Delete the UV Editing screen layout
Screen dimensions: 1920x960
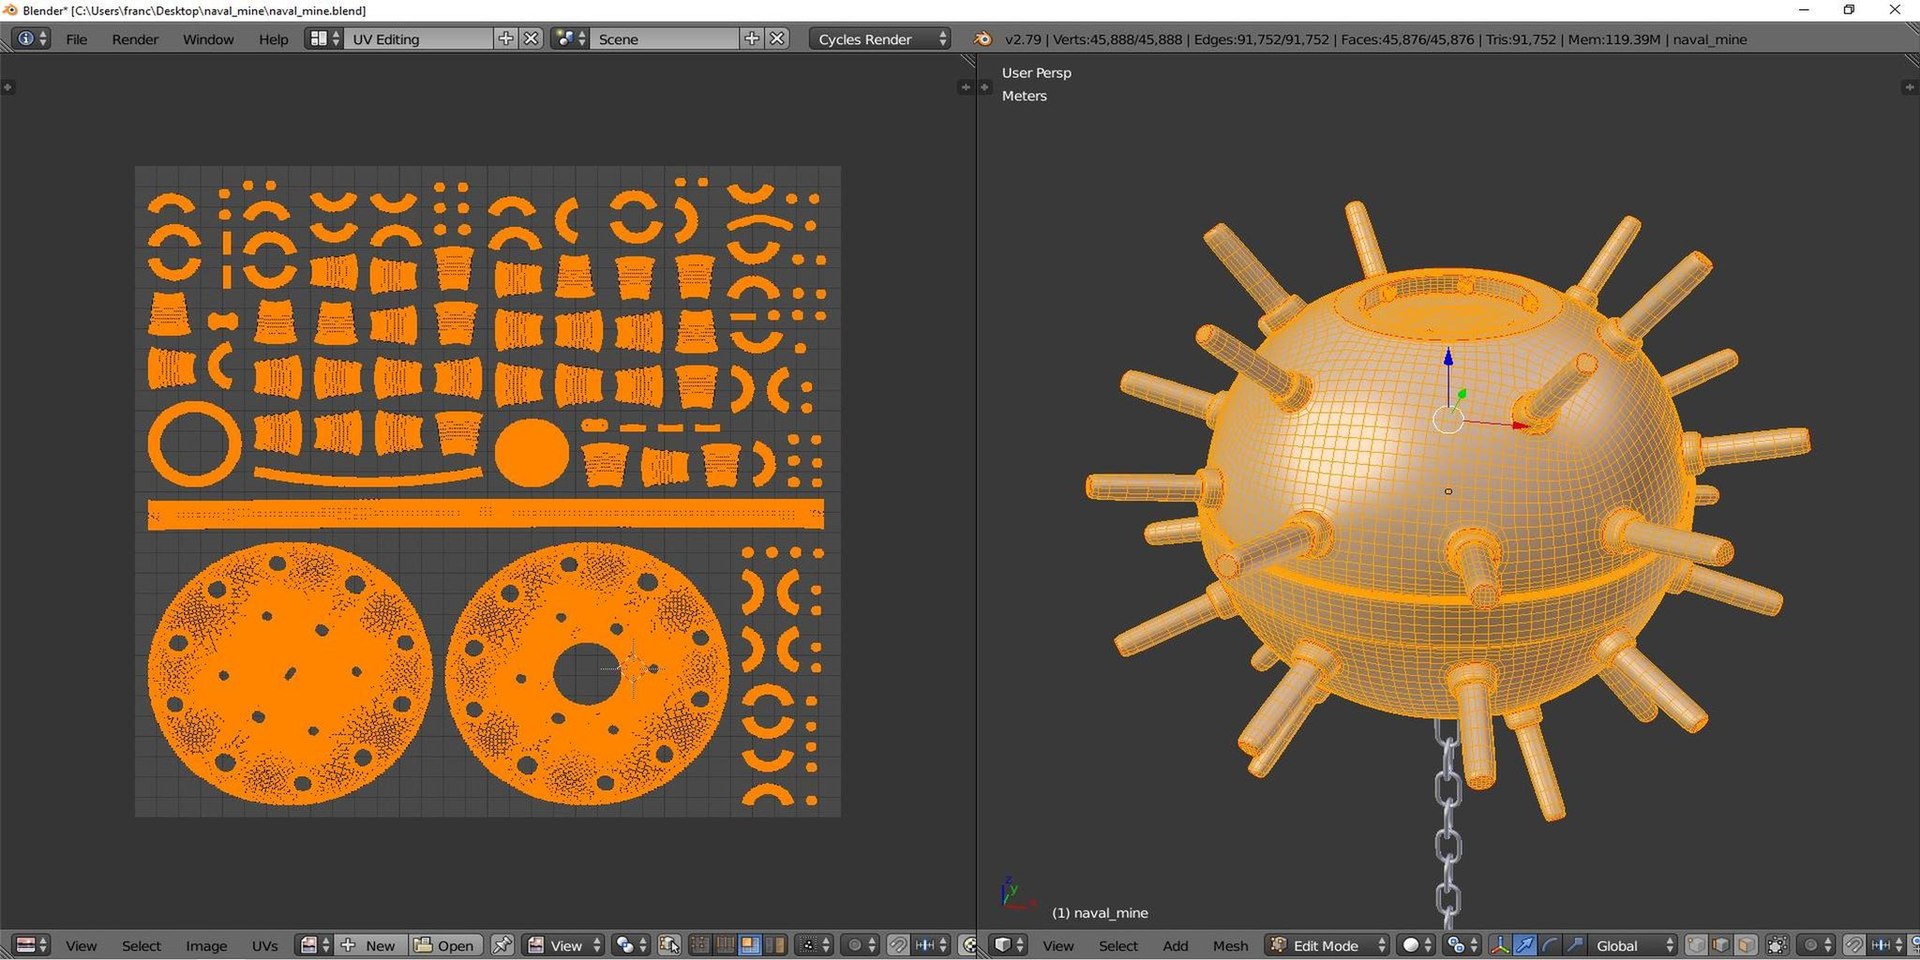tap(531, 39)
